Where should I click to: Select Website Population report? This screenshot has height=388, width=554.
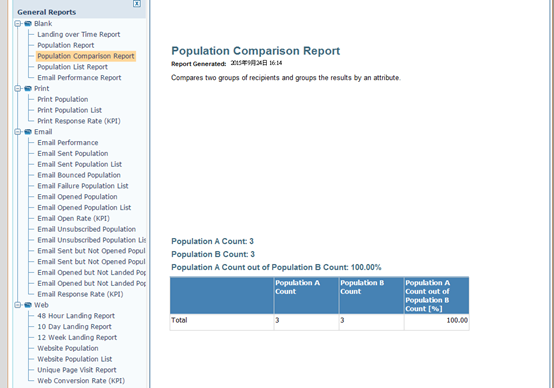click(x=68, y=348)
